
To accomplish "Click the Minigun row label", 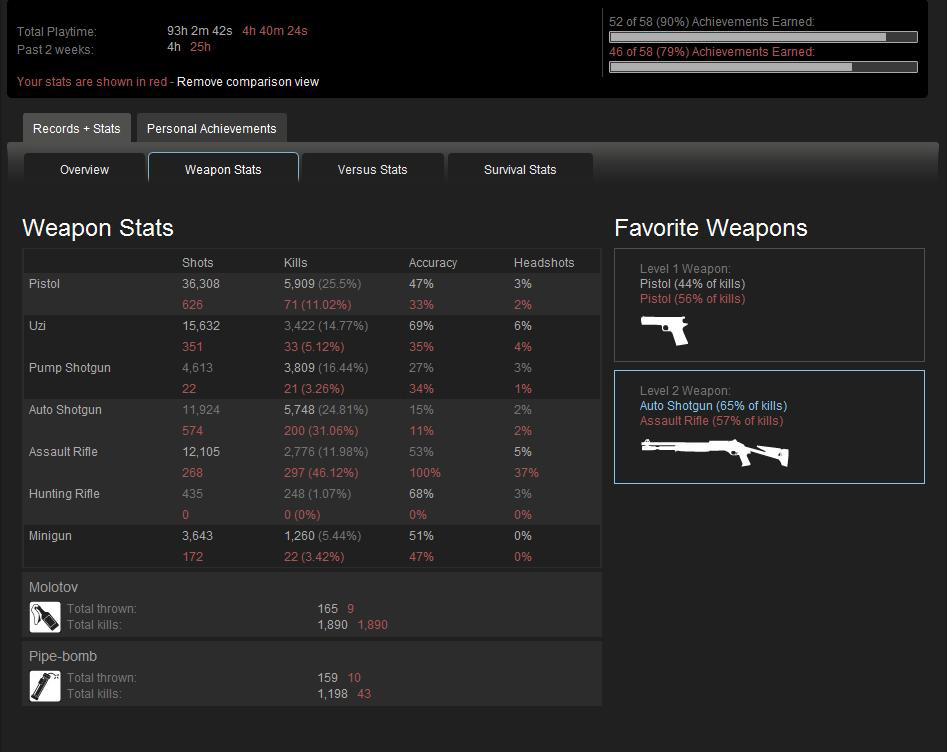I will (50, 535).
